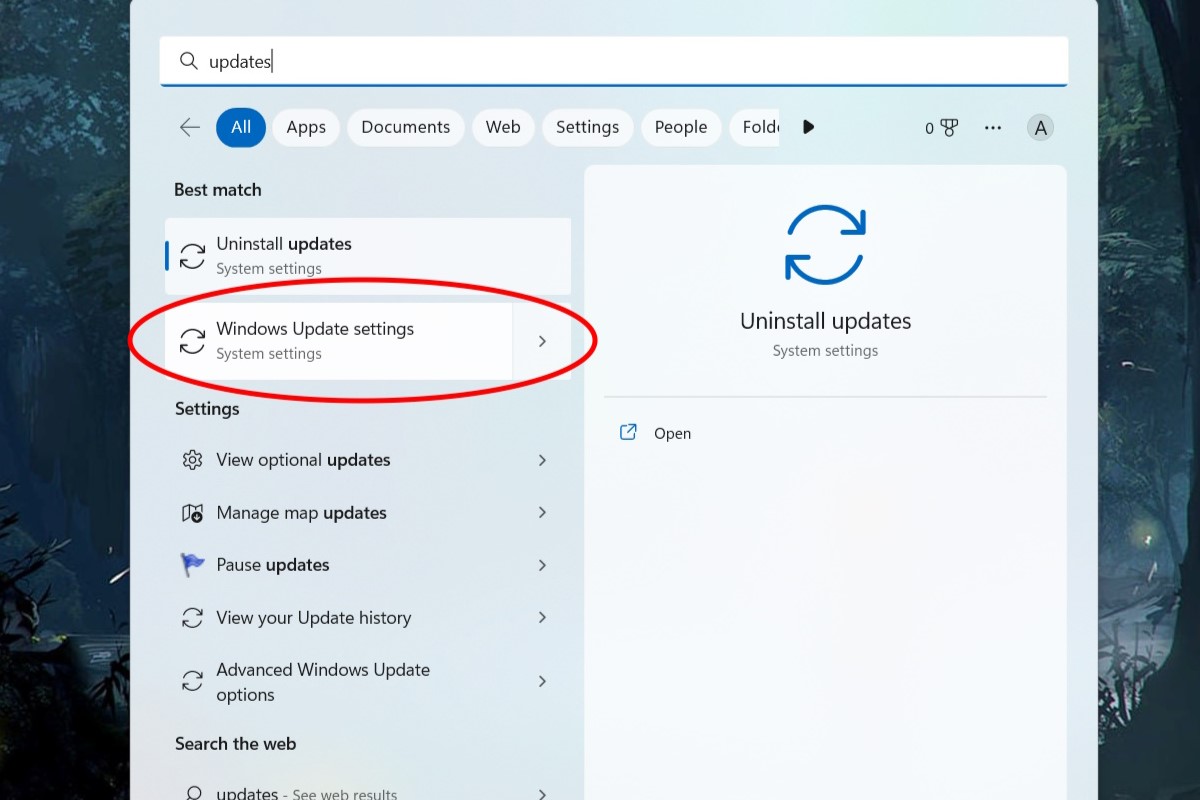Click the sync icon beside Windows Update settings

192,341
